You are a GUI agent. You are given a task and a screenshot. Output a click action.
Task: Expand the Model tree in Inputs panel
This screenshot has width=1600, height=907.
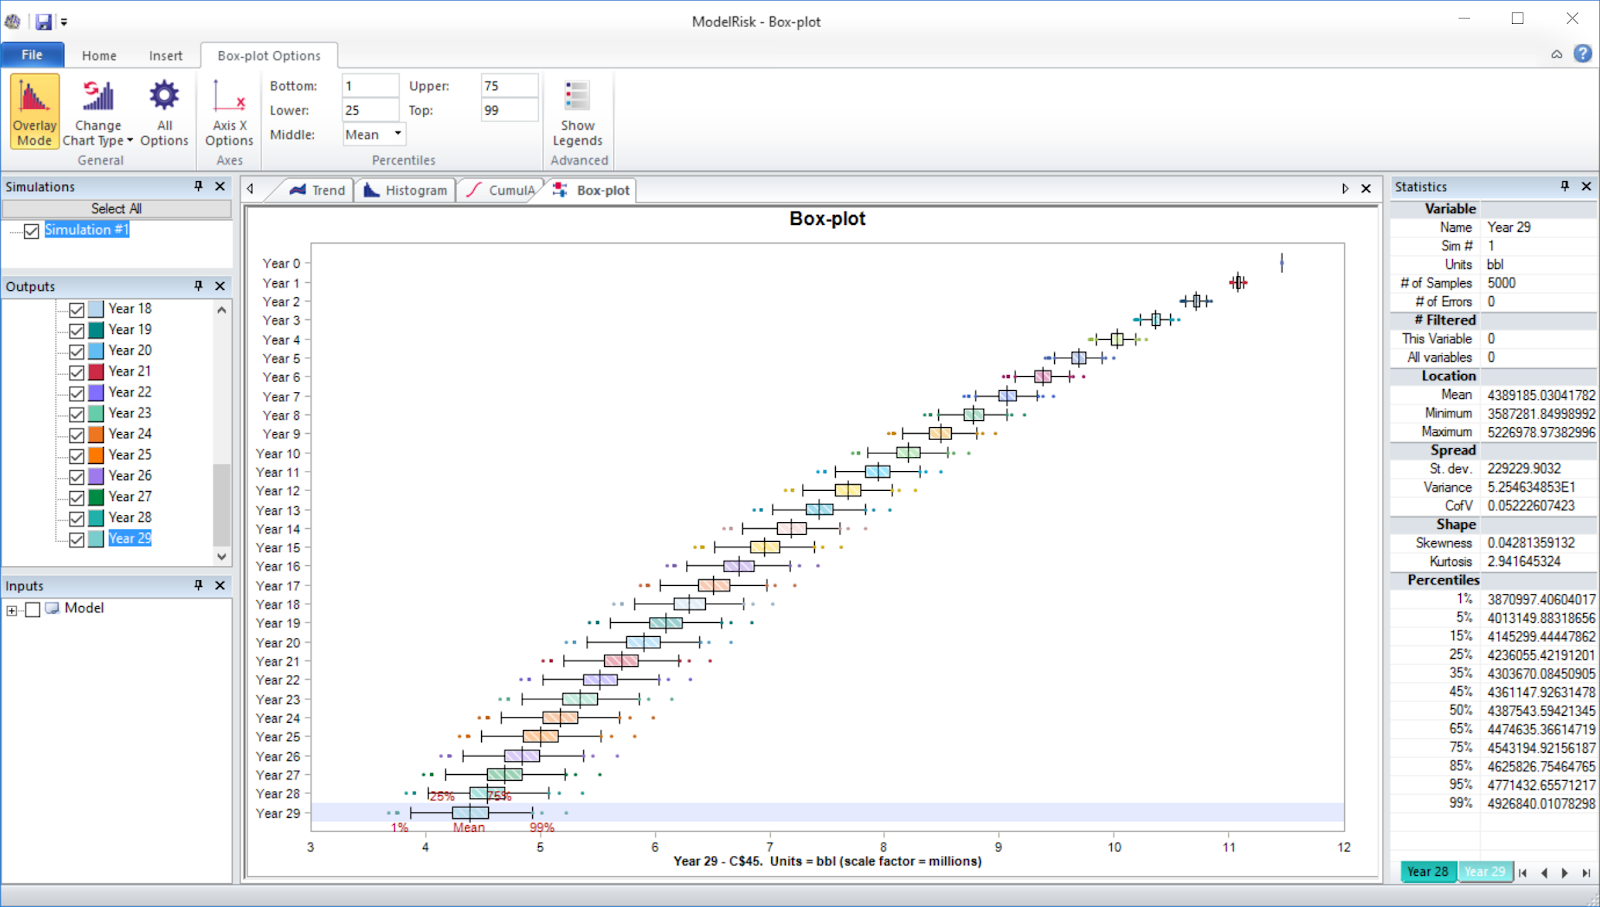[x=12, y=608]
